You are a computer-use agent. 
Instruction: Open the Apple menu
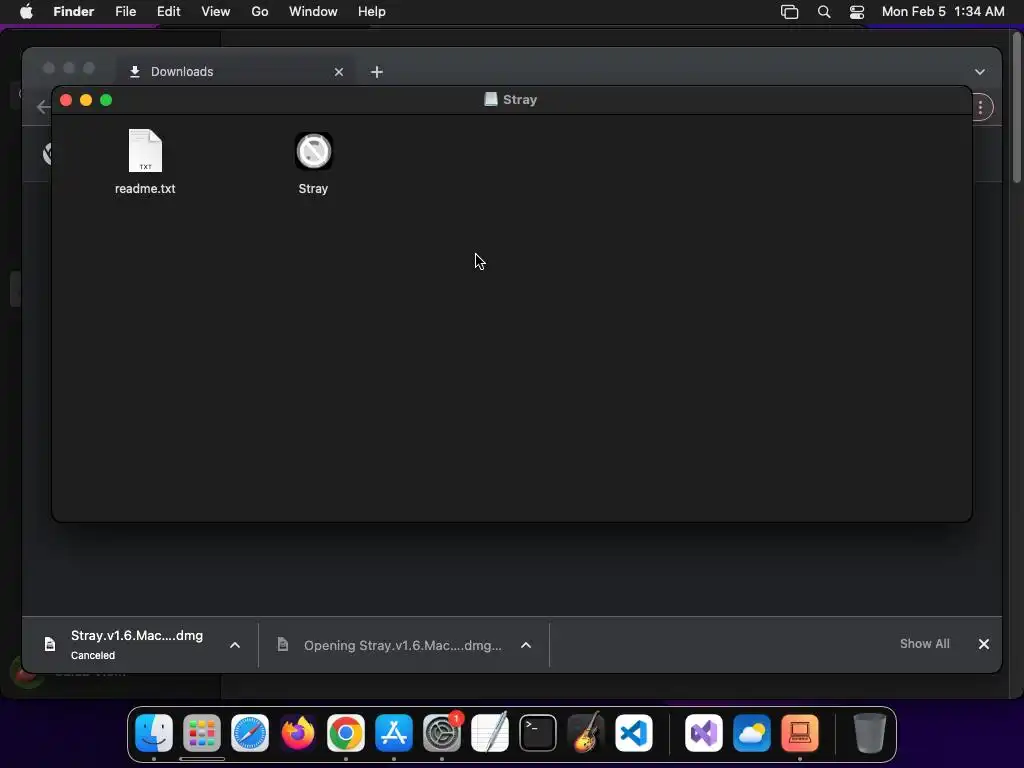26,12
